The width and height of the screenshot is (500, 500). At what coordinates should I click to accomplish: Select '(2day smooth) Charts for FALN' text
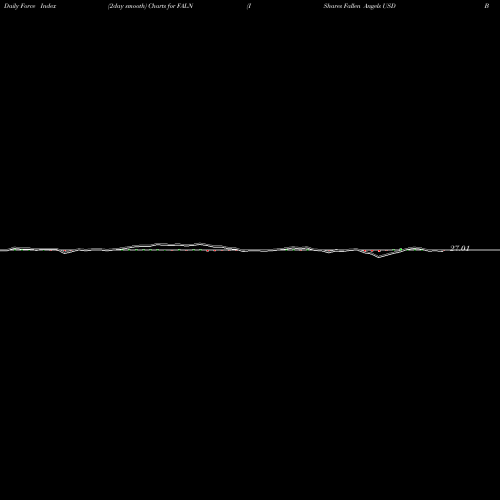click(x=150, y=6)
